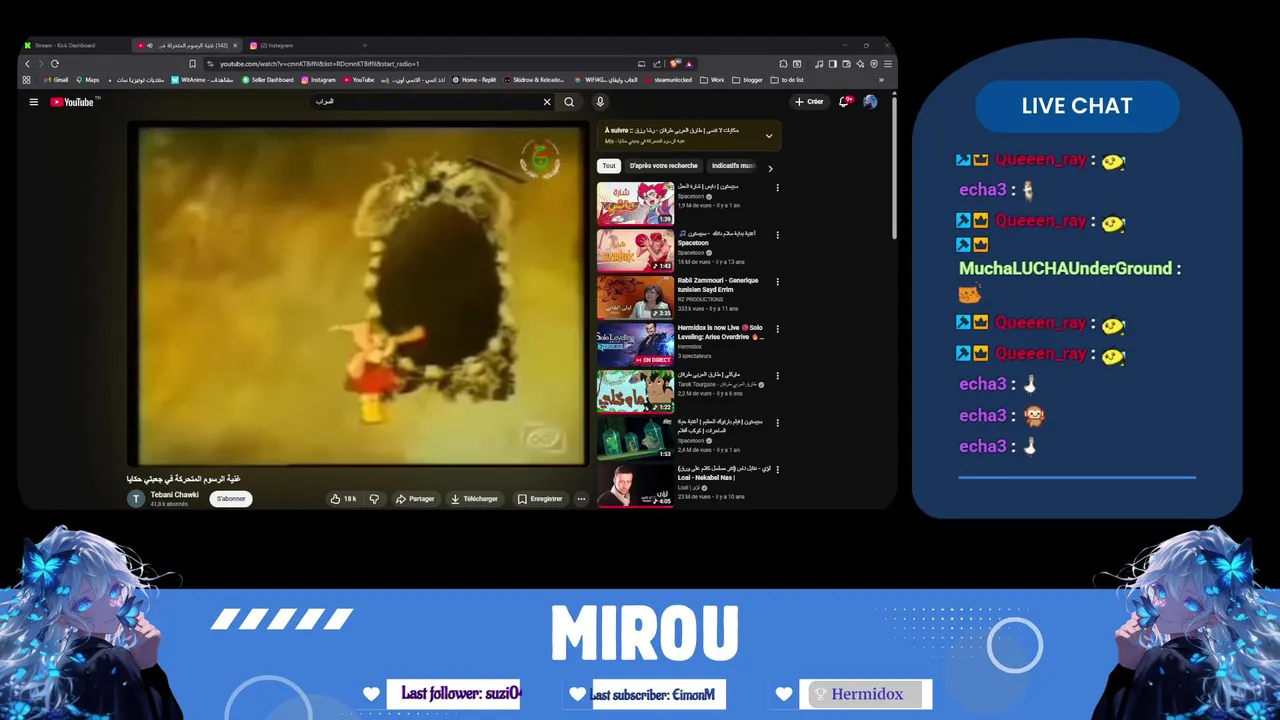Start voice search with microphone

tap(600, 102)
